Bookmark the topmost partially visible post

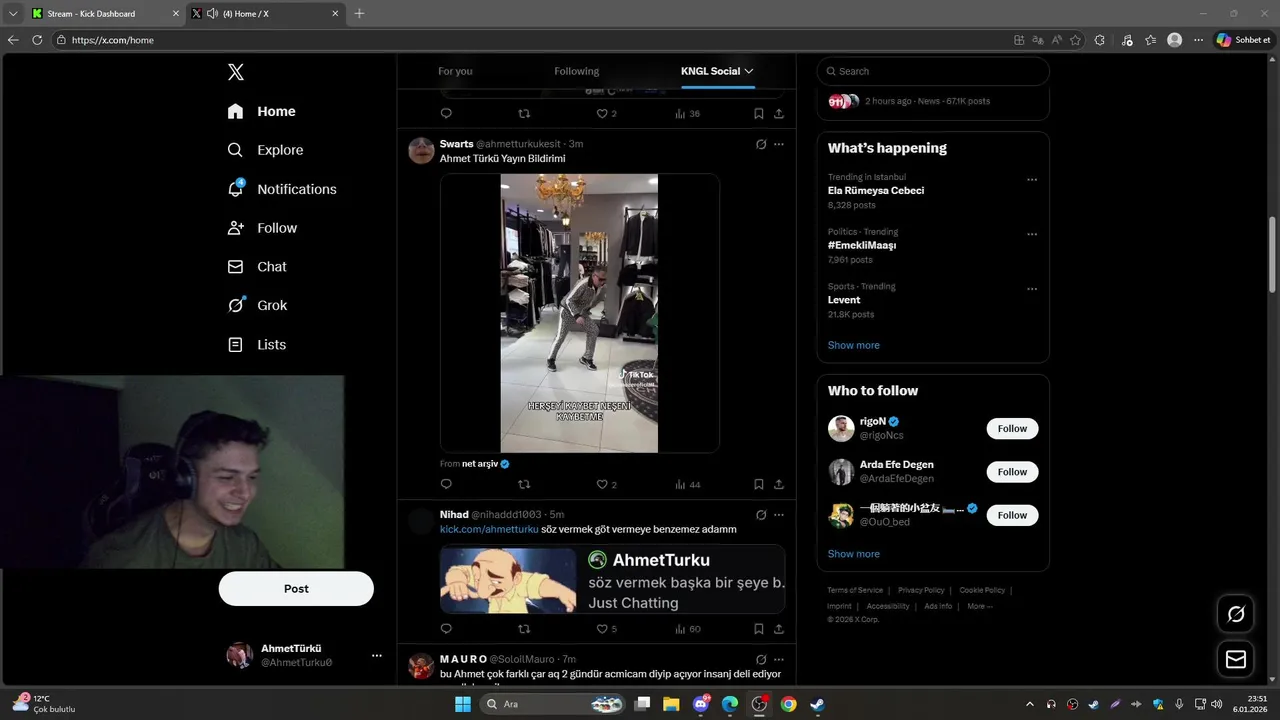759,113
